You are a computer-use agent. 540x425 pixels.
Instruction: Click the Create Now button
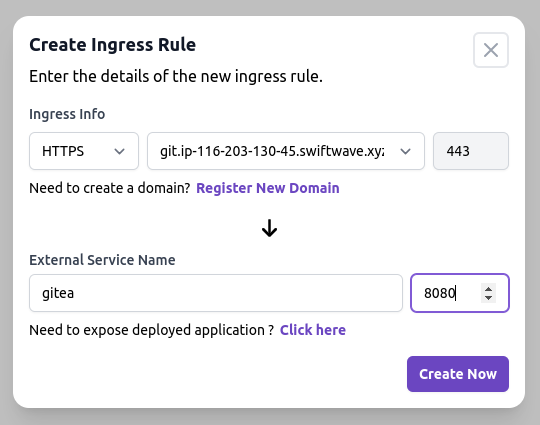pyautogui.click(x=458, y=374)
